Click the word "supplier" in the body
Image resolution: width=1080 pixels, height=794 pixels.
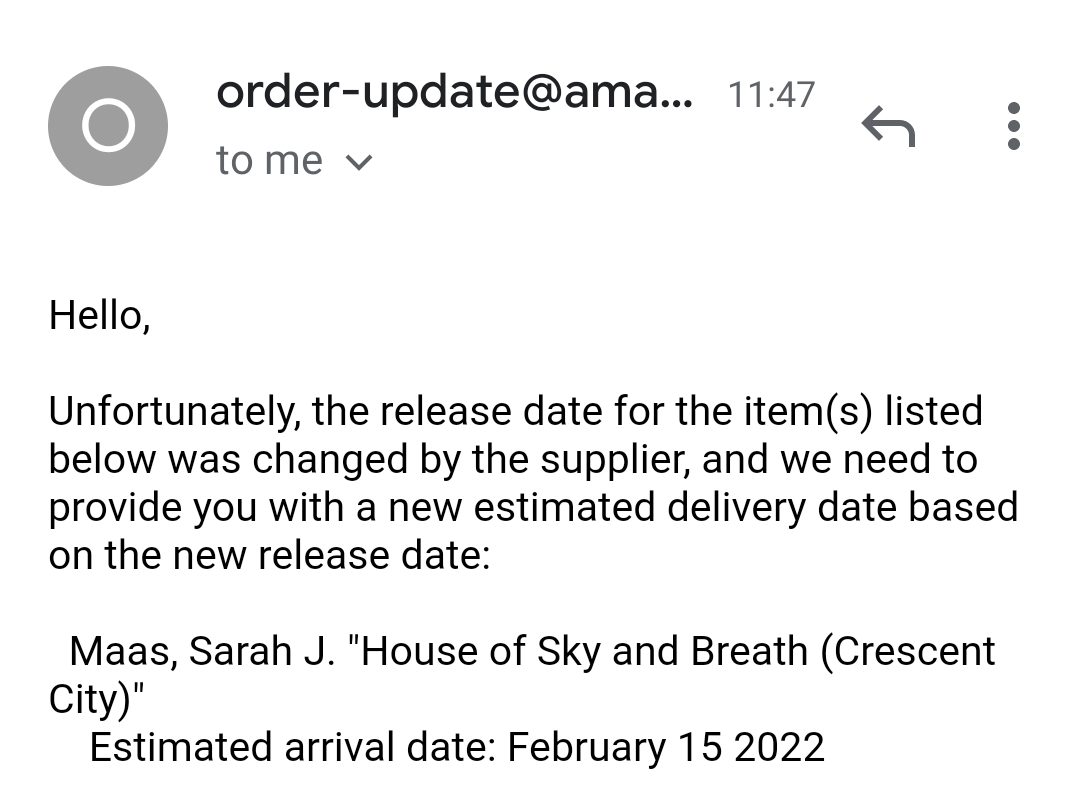click(596, 458)
